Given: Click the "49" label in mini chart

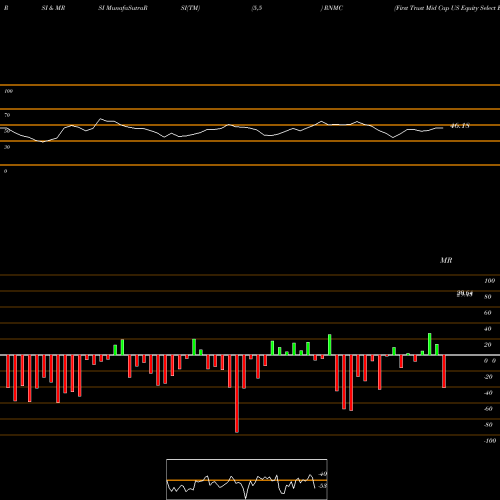Looking at the screenshot, I should click(x=323, y=474).
